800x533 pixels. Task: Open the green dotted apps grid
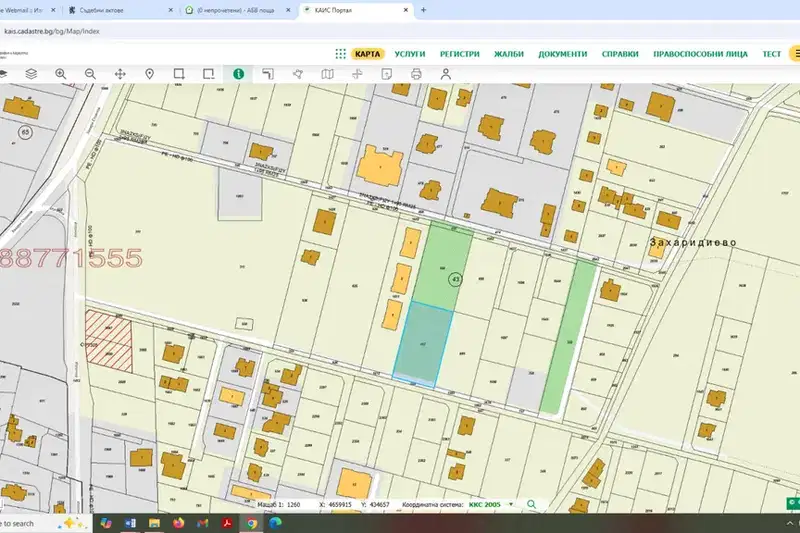point(340,54)
